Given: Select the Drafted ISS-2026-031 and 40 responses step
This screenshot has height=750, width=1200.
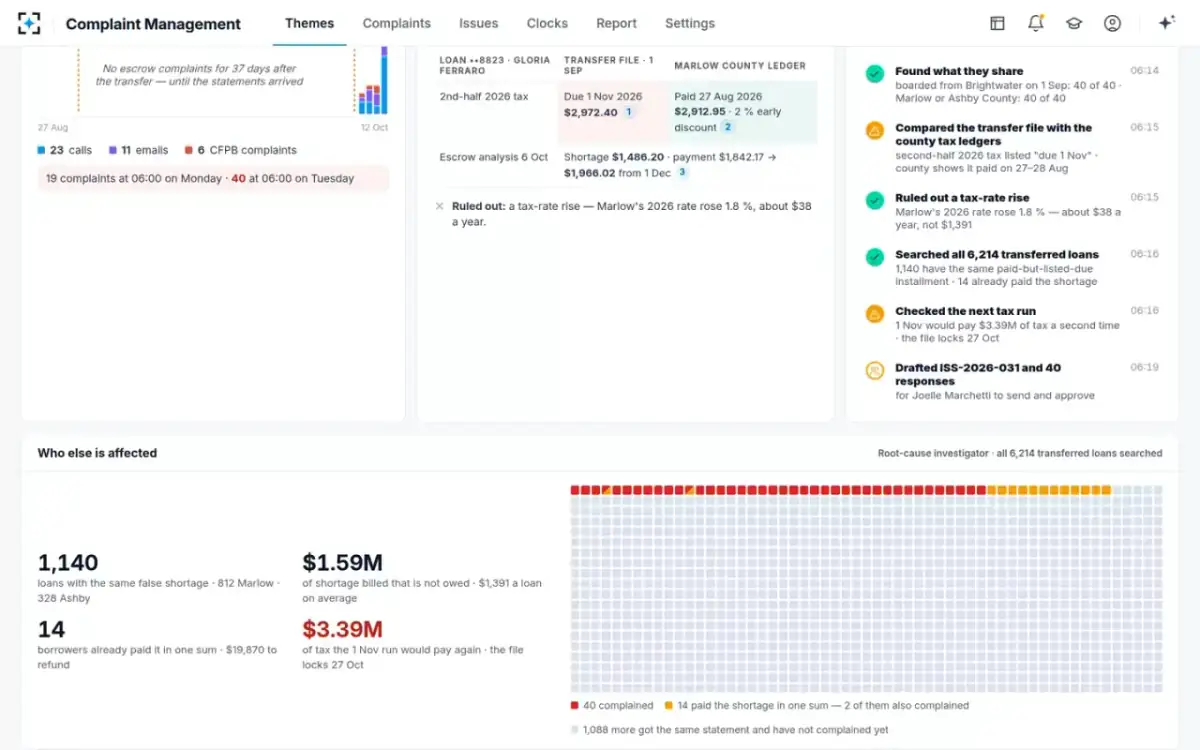Looking at the screenshot, I should (x=978, y=374).
